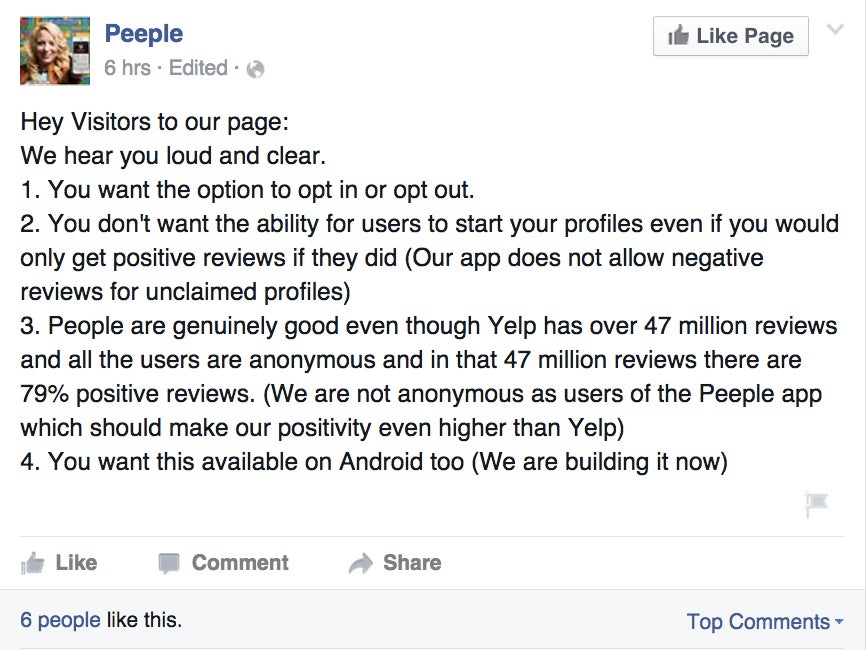Screen dimensions: 866x650
Task: Show the 6 people who like this
Action: tap(60, 620)
